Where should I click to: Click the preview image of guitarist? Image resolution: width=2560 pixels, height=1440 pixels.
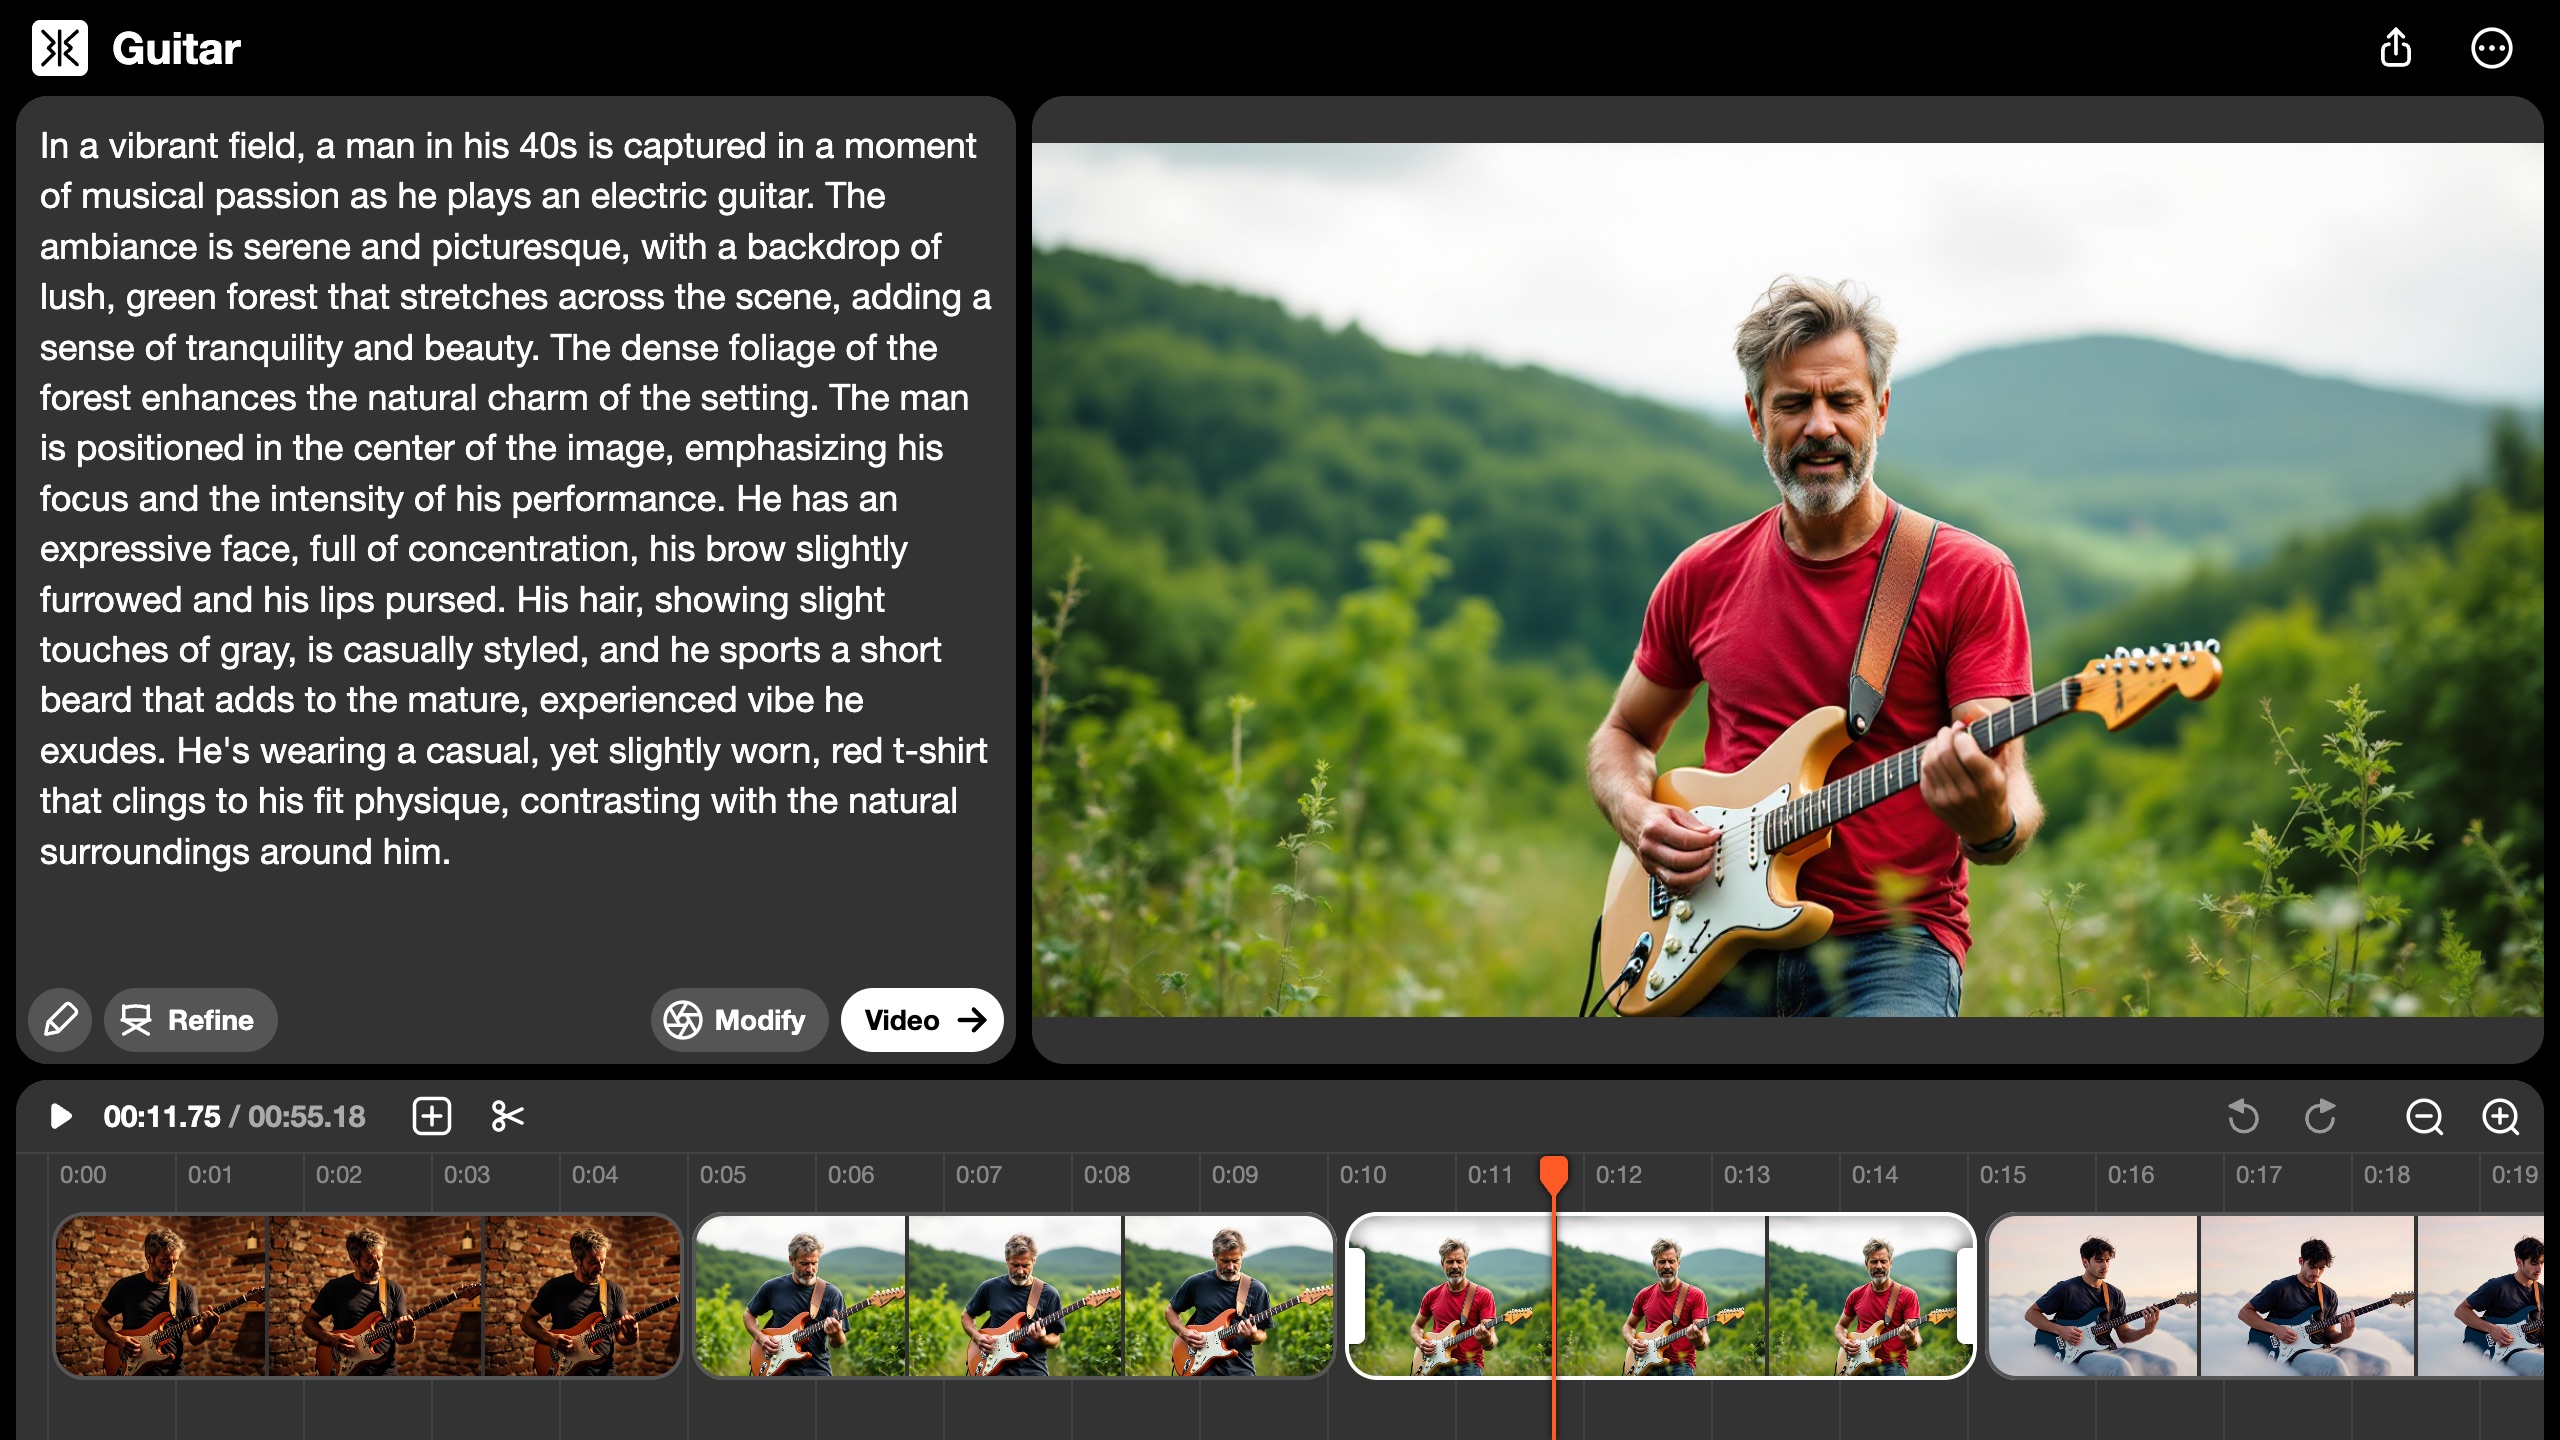[1787, 580]
